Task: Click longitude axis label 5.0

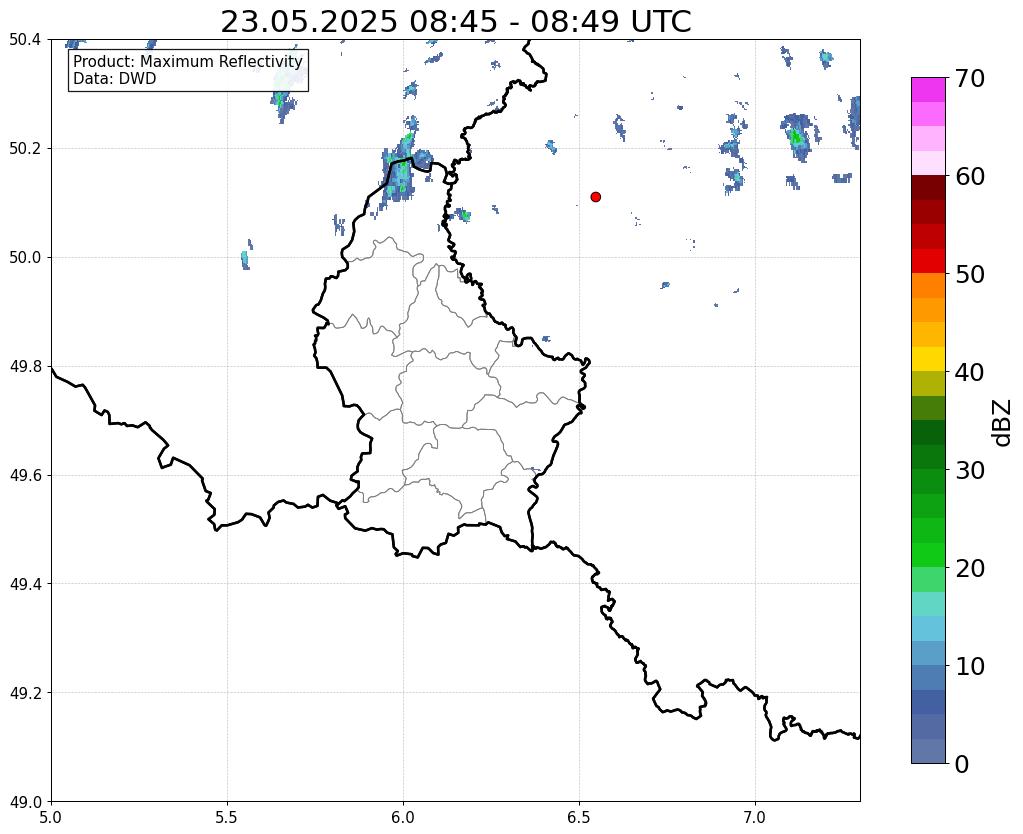Action: (51, 818)
